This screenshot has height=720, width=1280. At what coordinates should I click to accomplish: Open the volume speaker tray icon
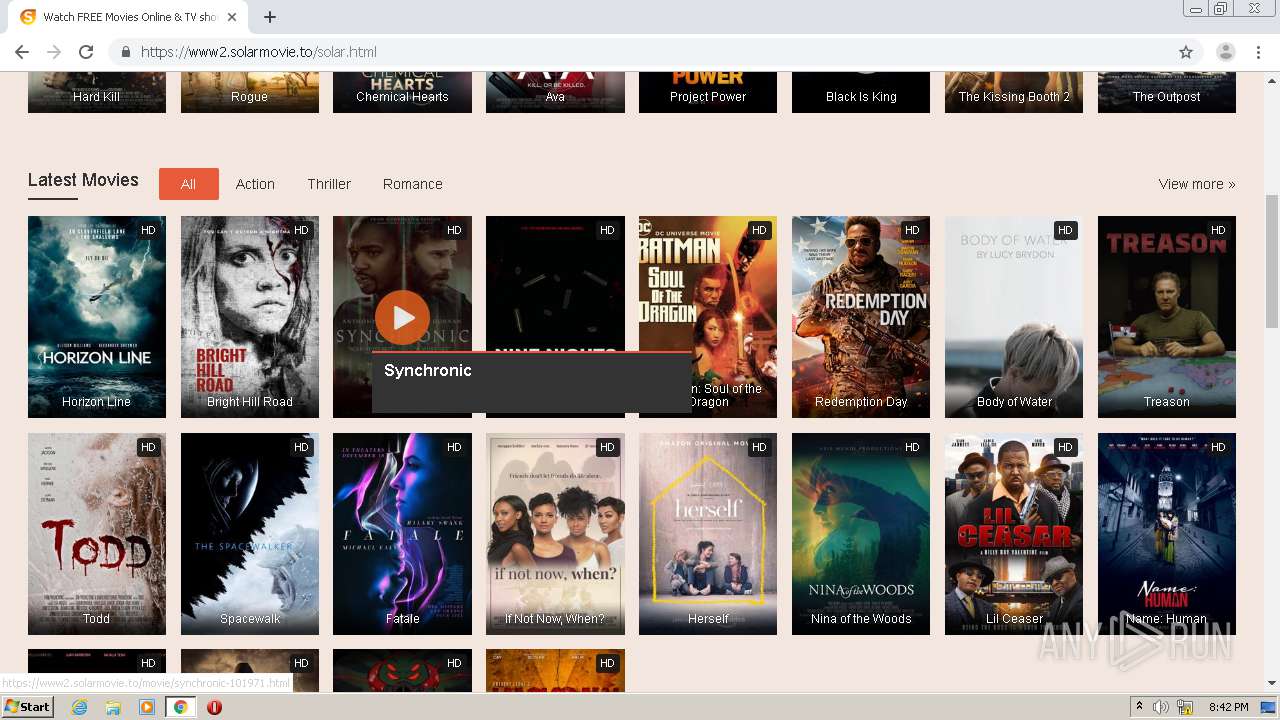1160,707
